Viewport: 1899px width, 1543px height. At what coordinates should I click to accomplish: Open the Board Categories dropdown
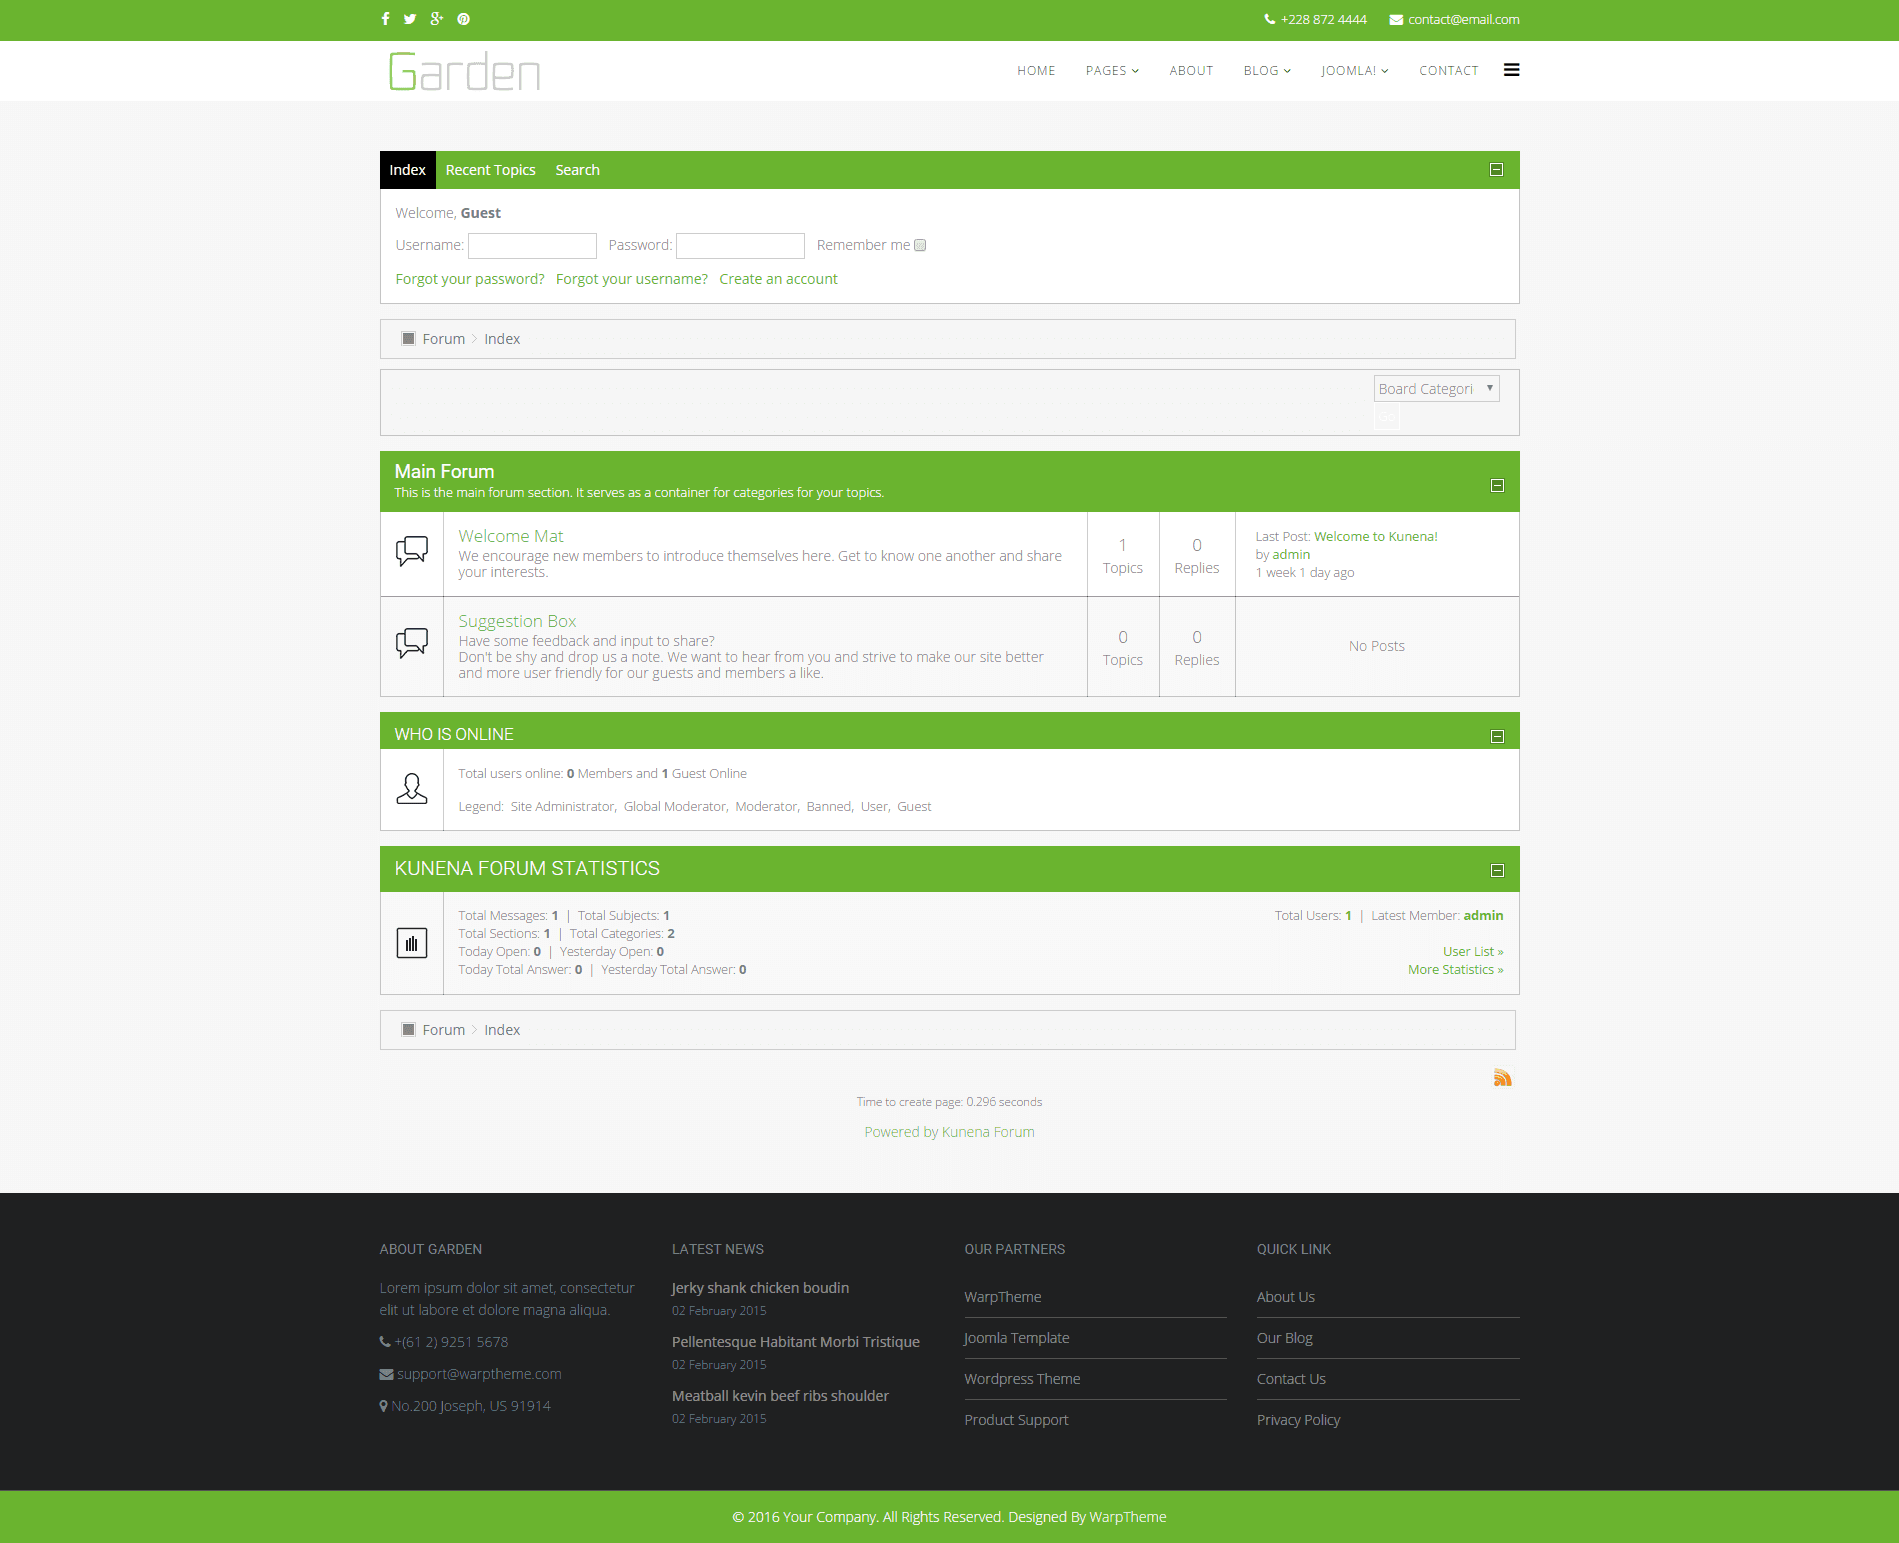coord(1436,388)
